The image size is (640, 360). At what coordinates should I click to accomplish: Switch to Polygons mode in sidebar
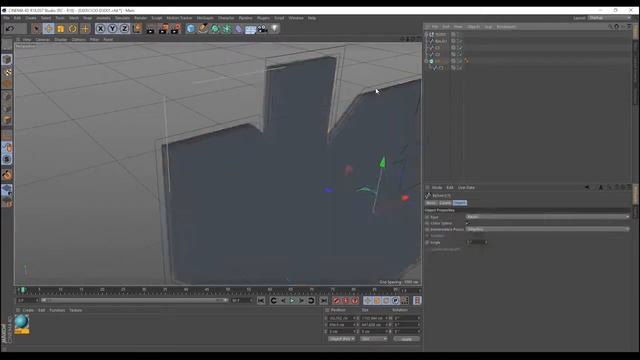pos(7,120)
